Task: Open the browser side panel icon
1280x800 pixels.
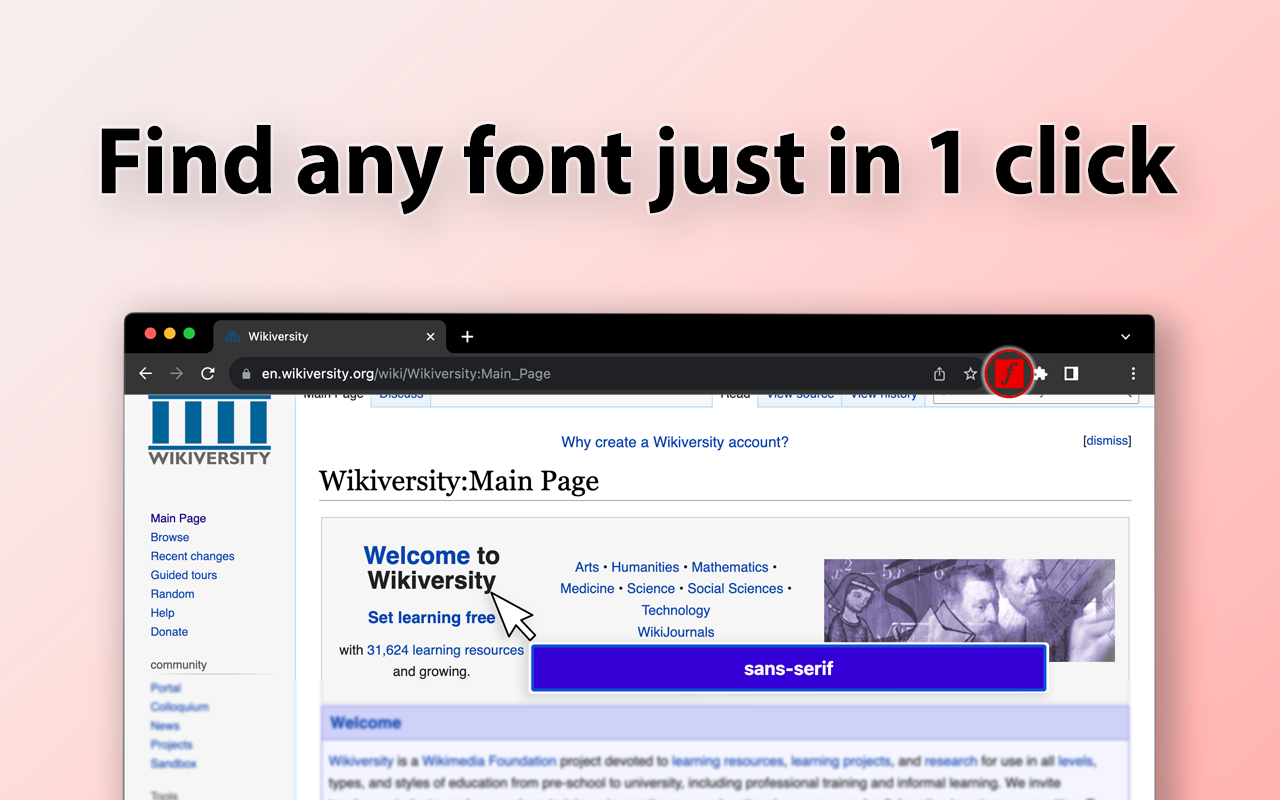Action: pos(1070,373)
